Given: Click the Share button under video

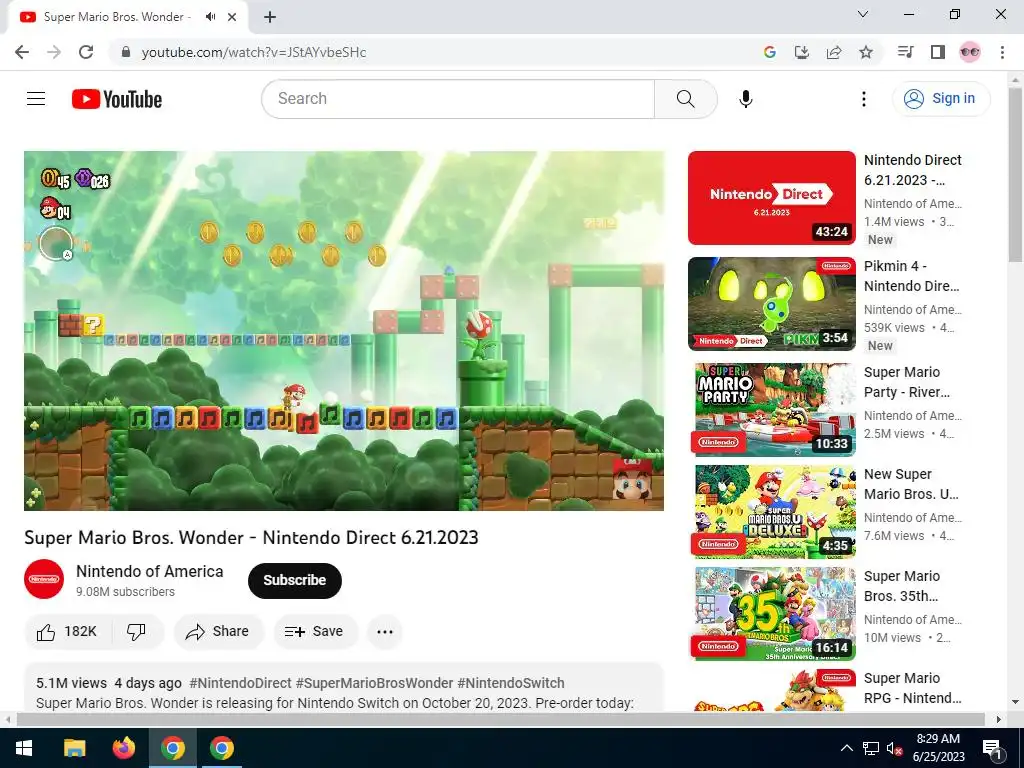Looking at the screenshot, I should [219, 632].
